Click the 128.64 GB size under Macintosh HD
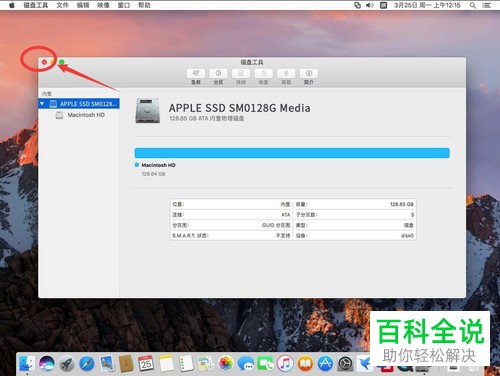 [153, 174]
